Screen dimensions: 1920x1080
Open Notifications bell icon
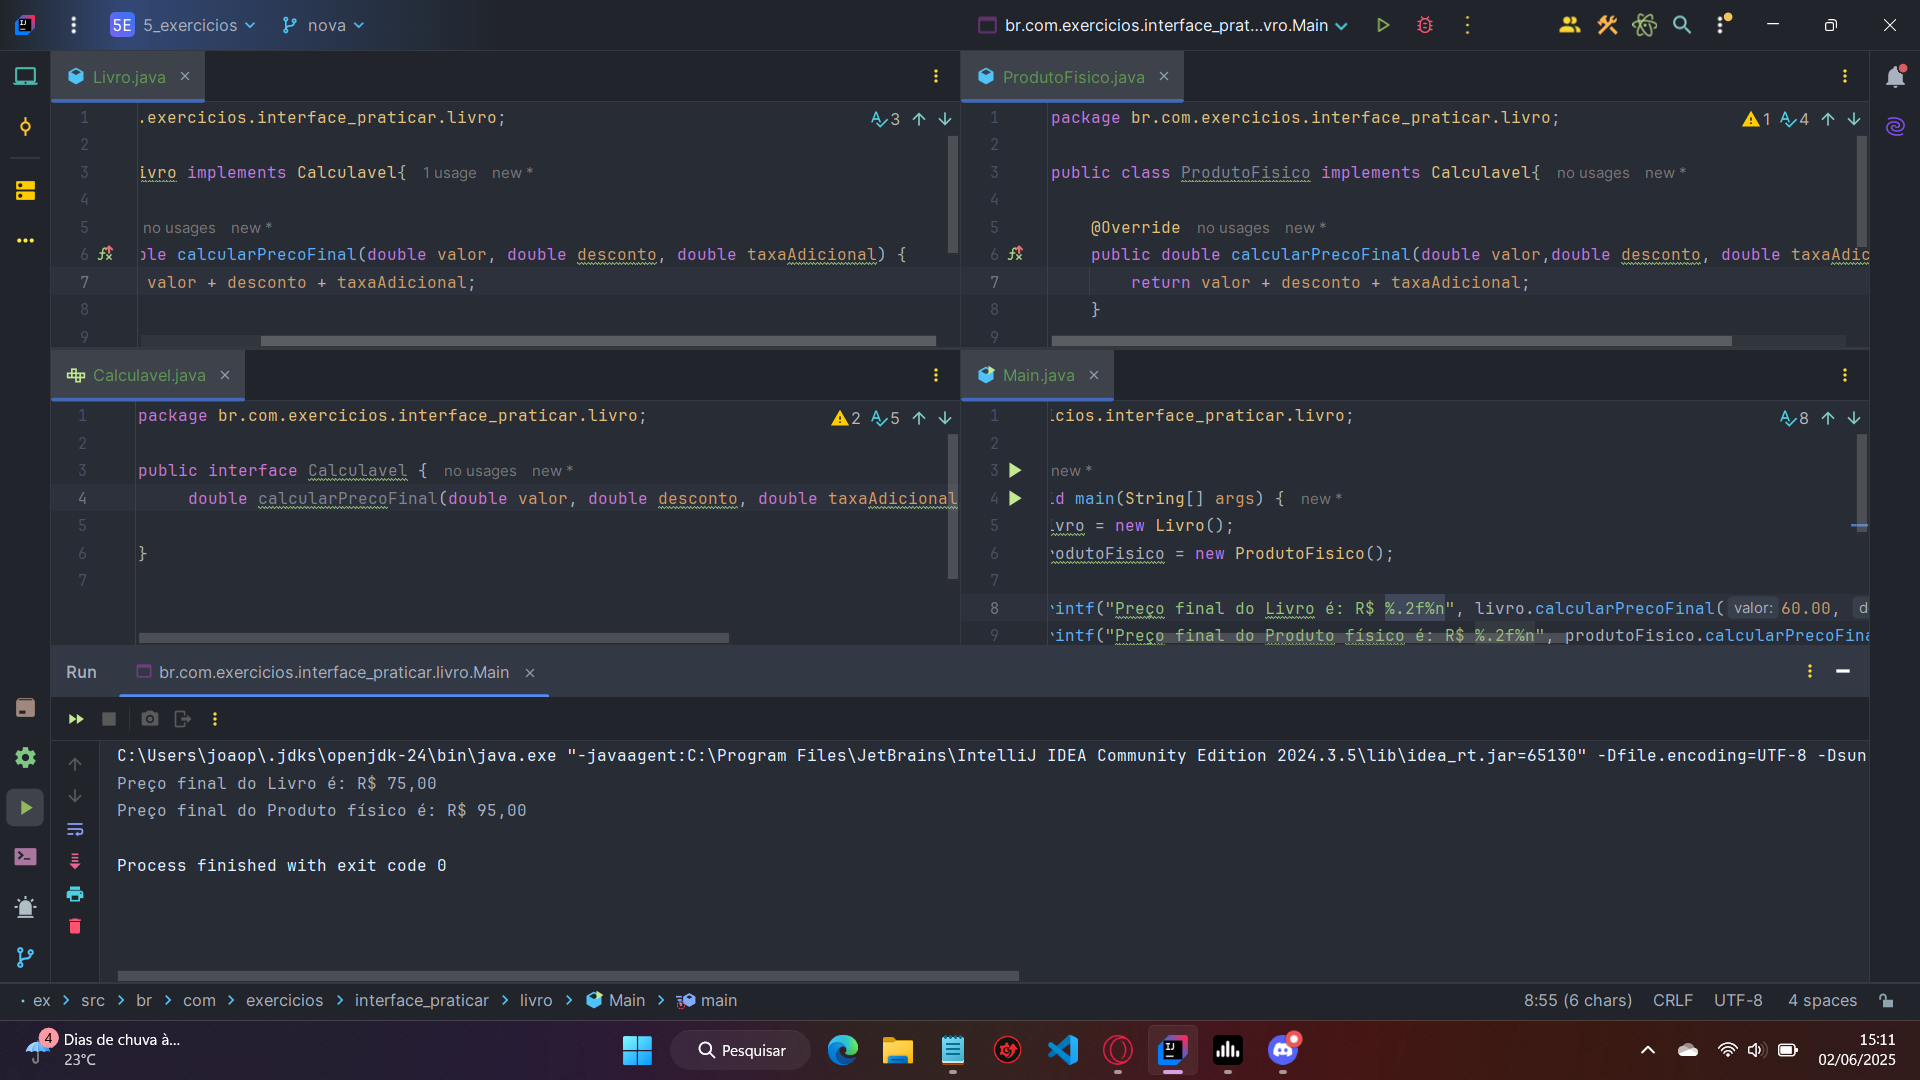(x=1895, y=77)
